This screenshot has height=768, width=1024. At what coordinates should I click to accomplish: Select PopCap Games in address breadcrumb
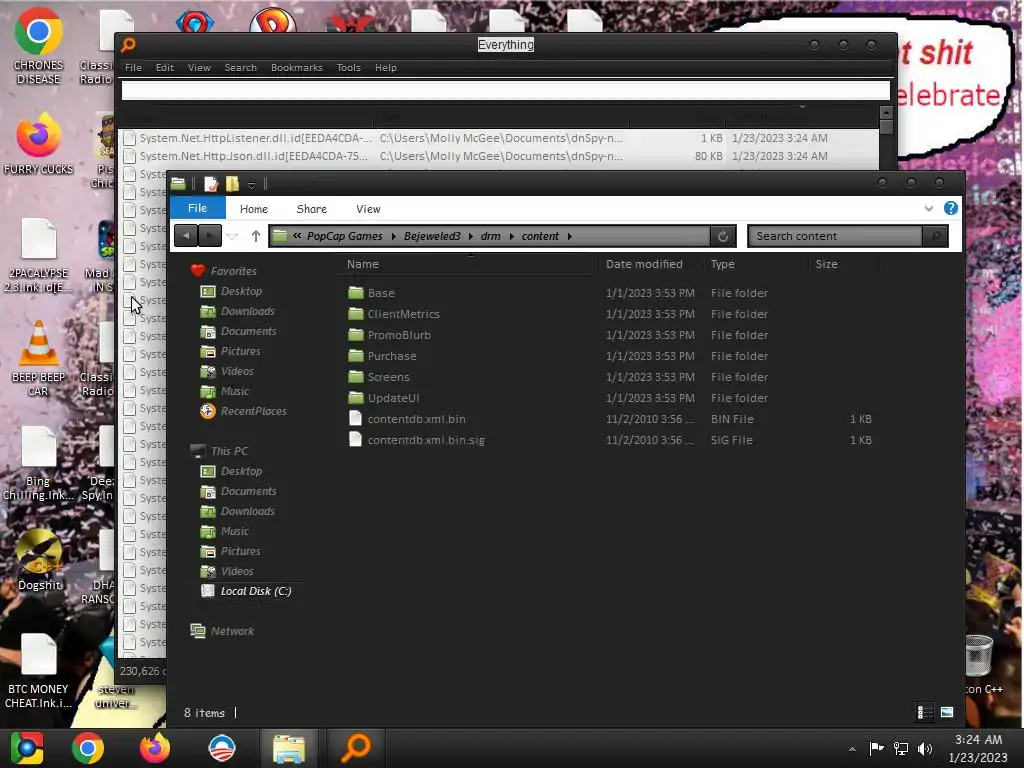click(x=344, y=236)
